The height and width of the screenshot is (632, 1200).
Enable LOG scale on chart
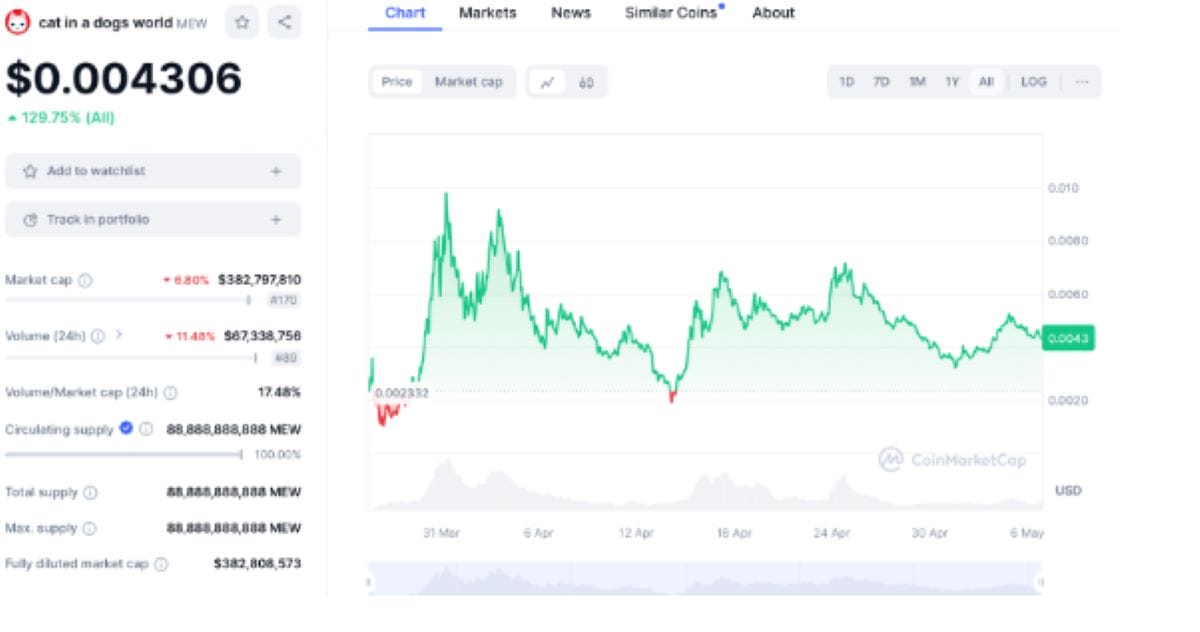point(1033,82)
